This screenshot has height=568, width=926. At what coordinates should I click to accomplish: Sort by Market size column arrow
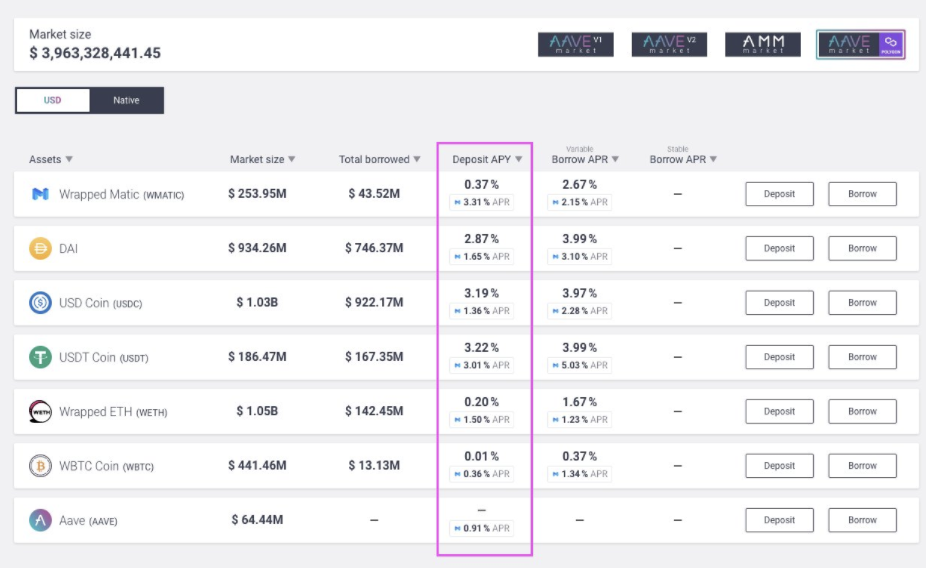291,159
